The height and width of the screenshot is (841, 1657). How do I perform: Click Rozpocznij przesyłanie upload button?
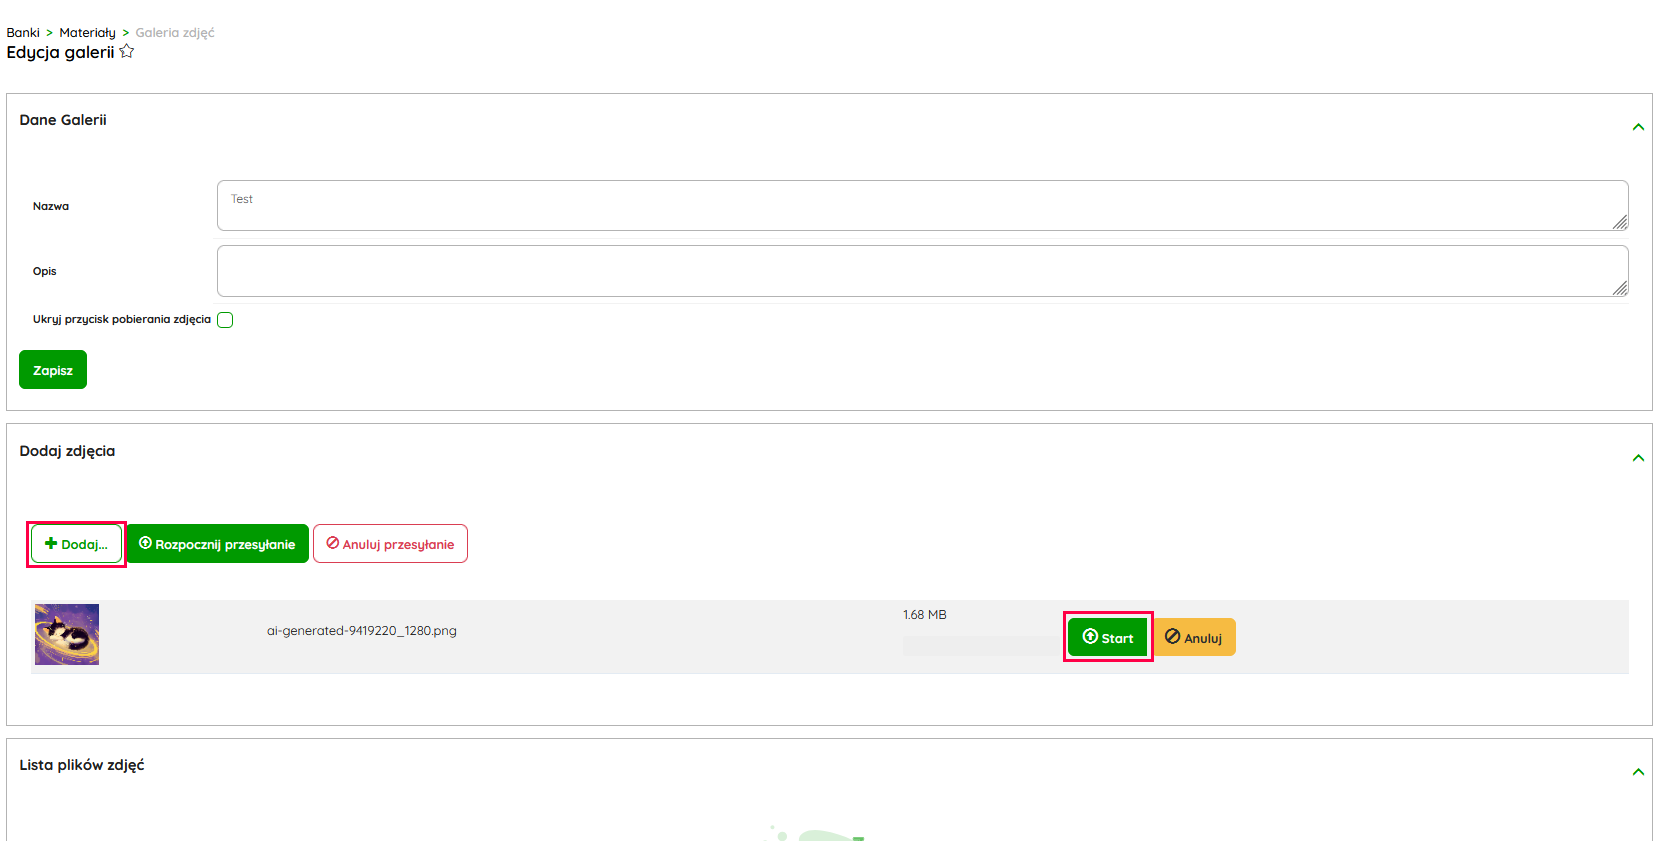[217, 544]
